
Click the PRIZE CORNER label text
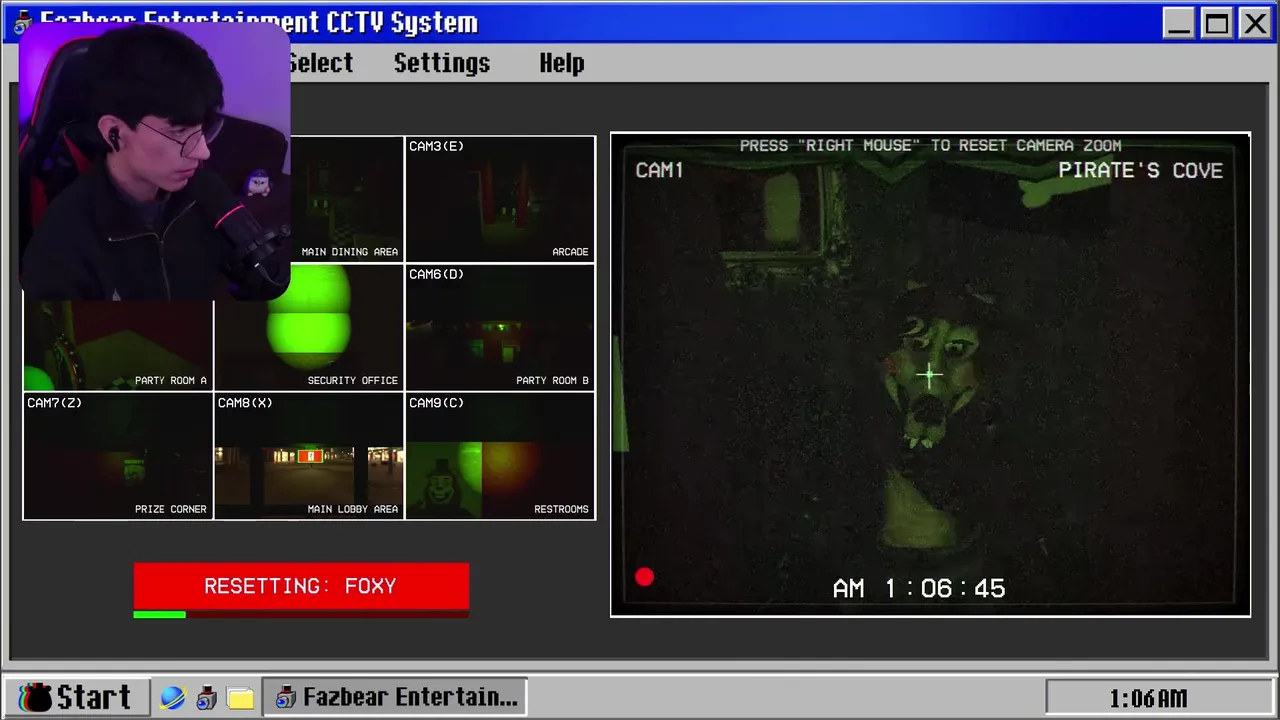point(171,509)
